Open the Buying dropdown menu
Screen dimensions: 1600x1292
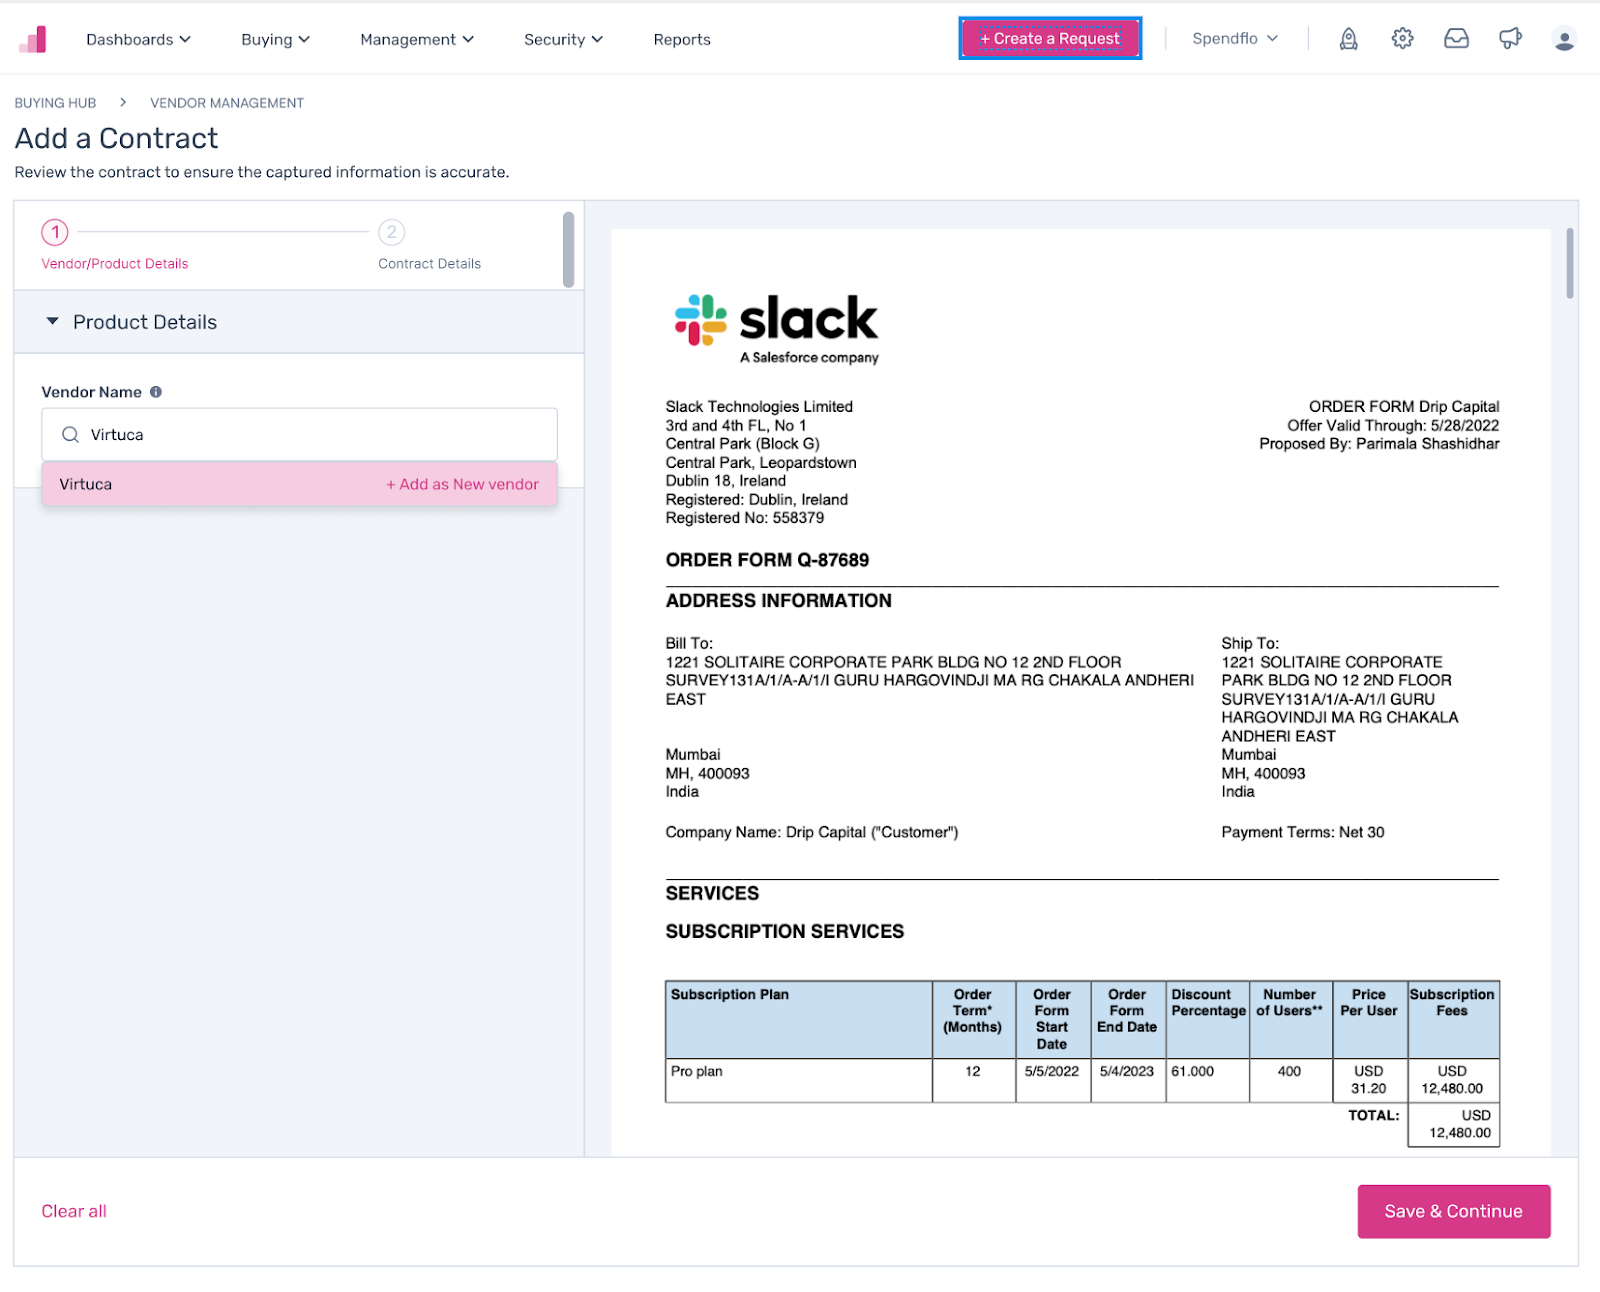click(275, 39)
